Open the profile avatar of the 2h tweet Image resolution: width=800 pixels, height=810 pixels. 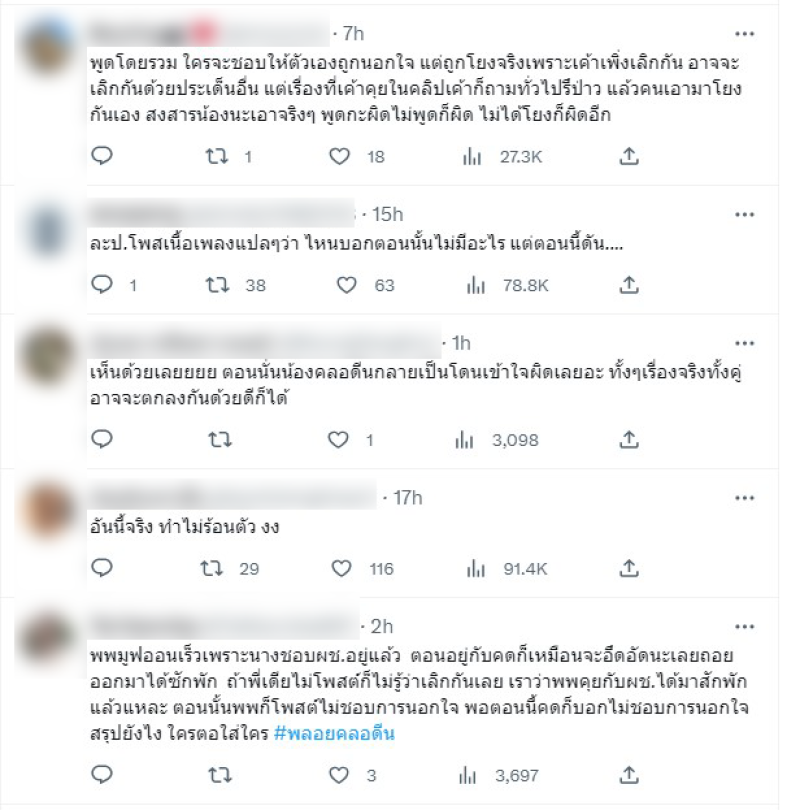pyautogui.click(x=48, y=640)
